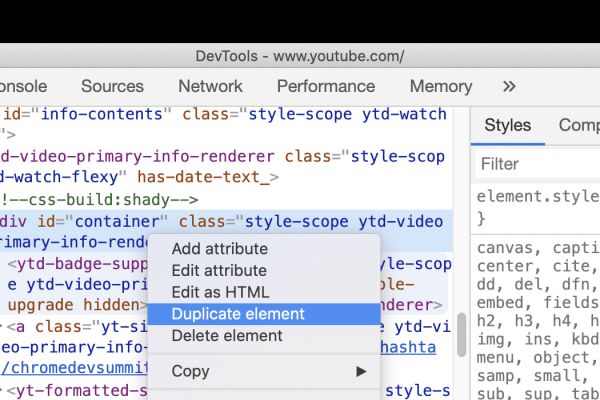The width and height of the screenshot is (600, 400).
Task: Open the Copy submenu arrow
Action: pyautogui.click(x=361, y=371)
